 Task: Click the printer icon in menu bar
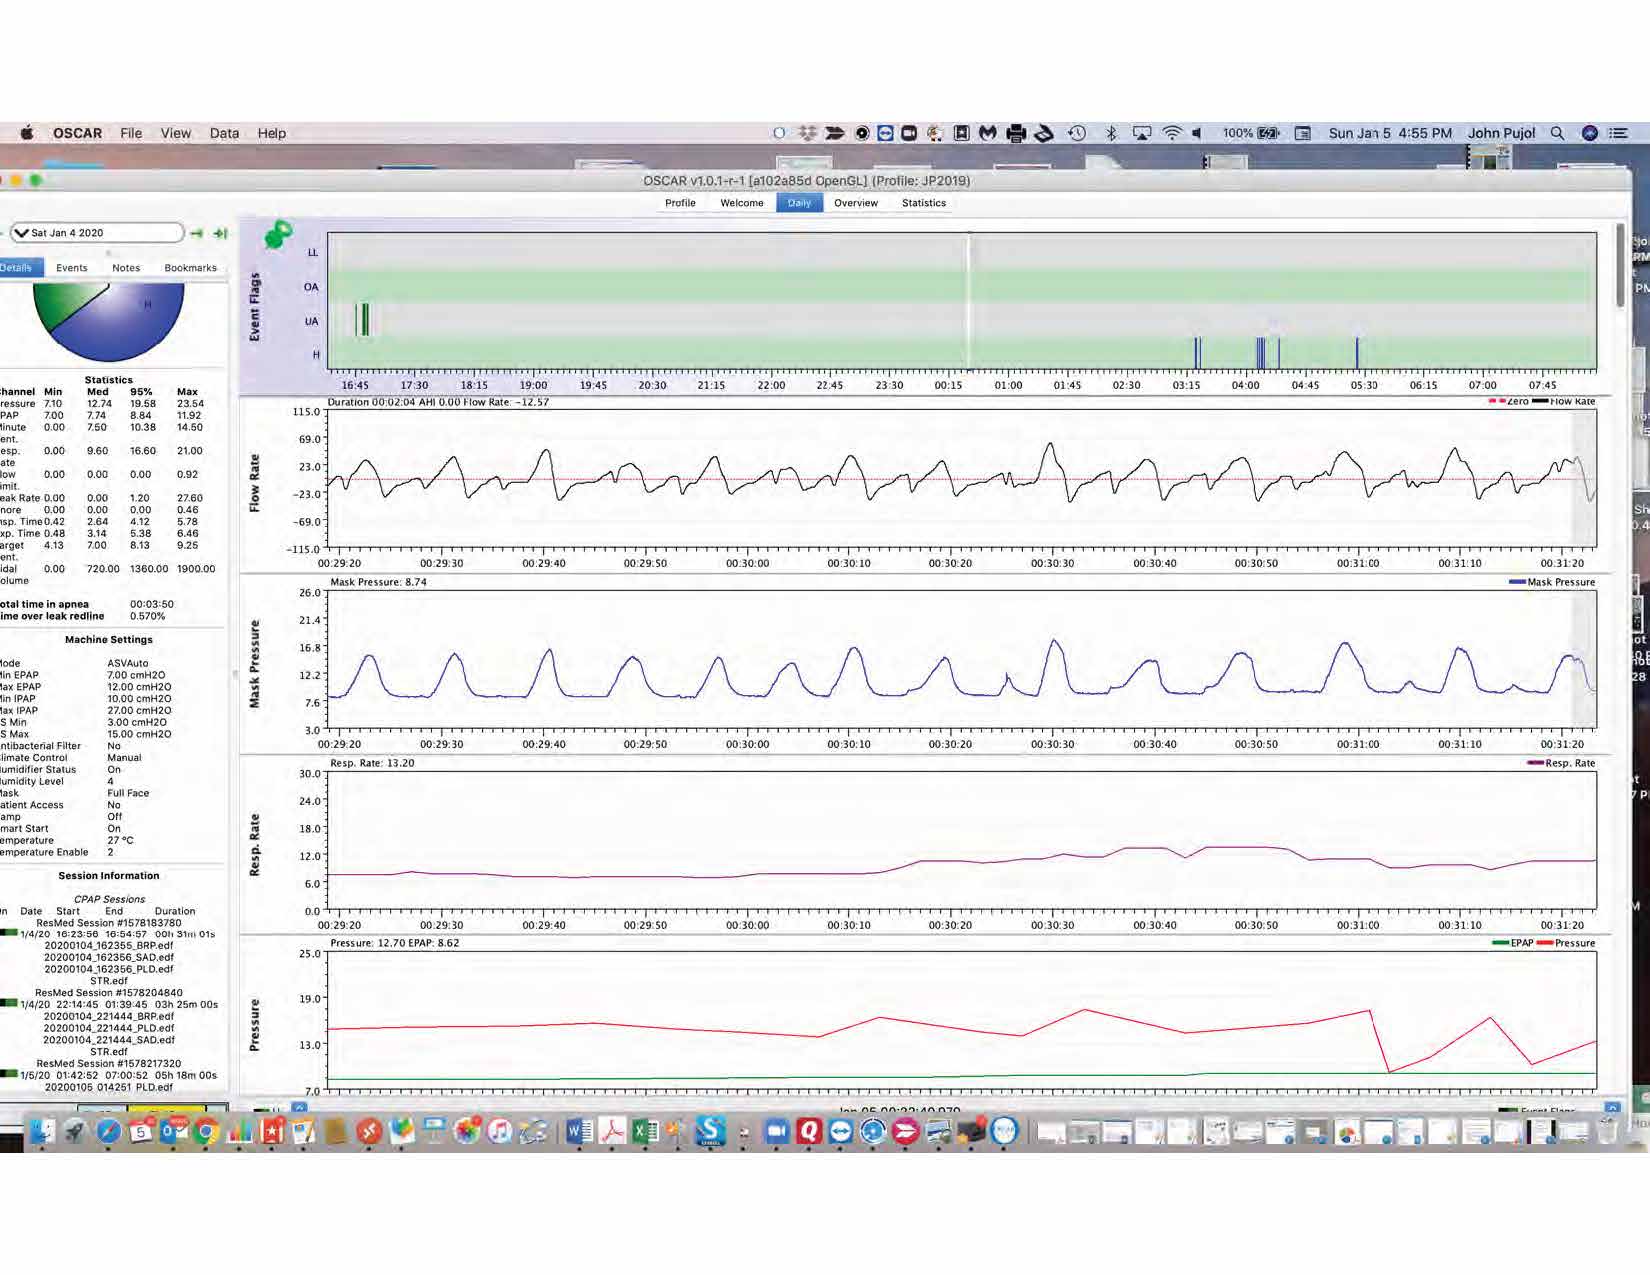point(1016,133)
